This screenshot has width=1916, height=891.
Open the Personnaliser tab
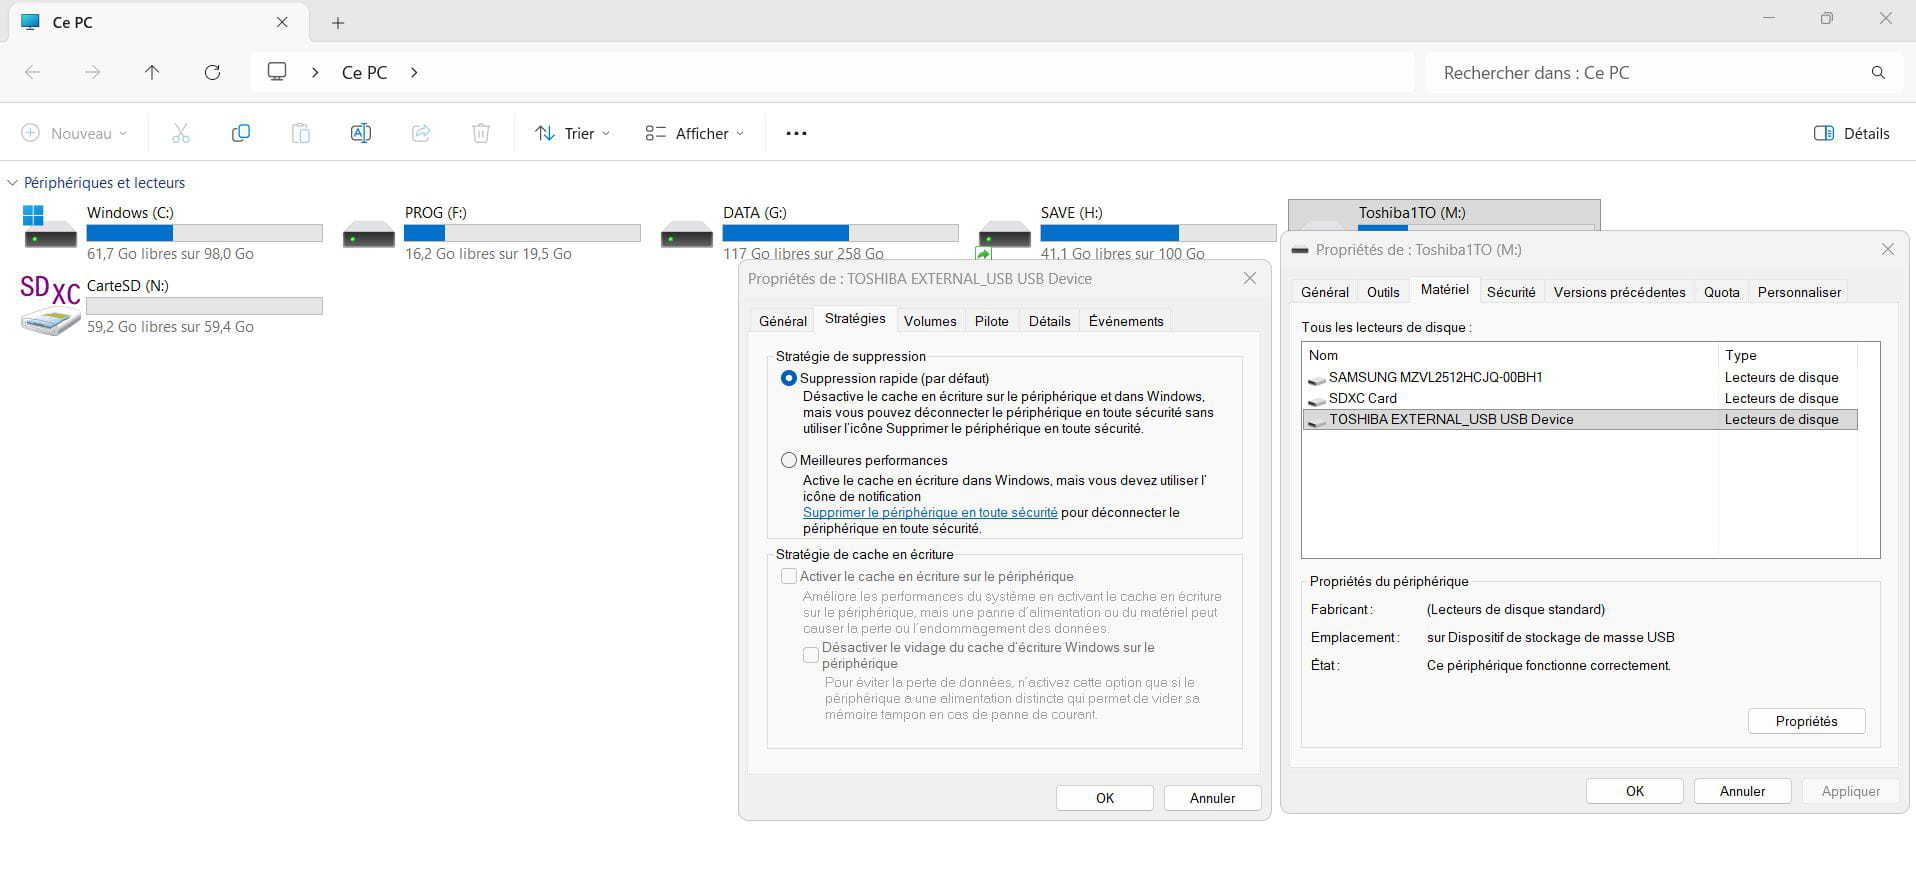[1799, 292]
